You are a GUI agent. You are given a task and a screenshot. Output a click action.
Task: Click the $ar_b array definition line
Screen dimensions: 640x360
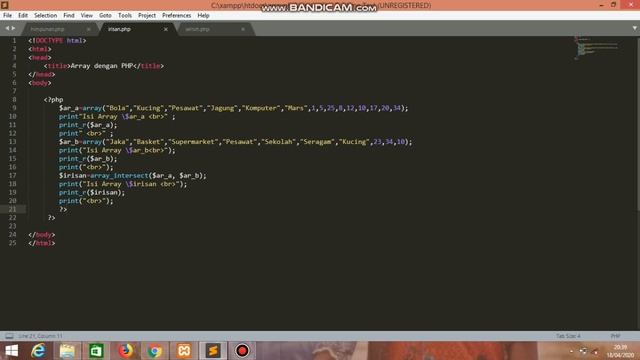click(x=236, y=142)
